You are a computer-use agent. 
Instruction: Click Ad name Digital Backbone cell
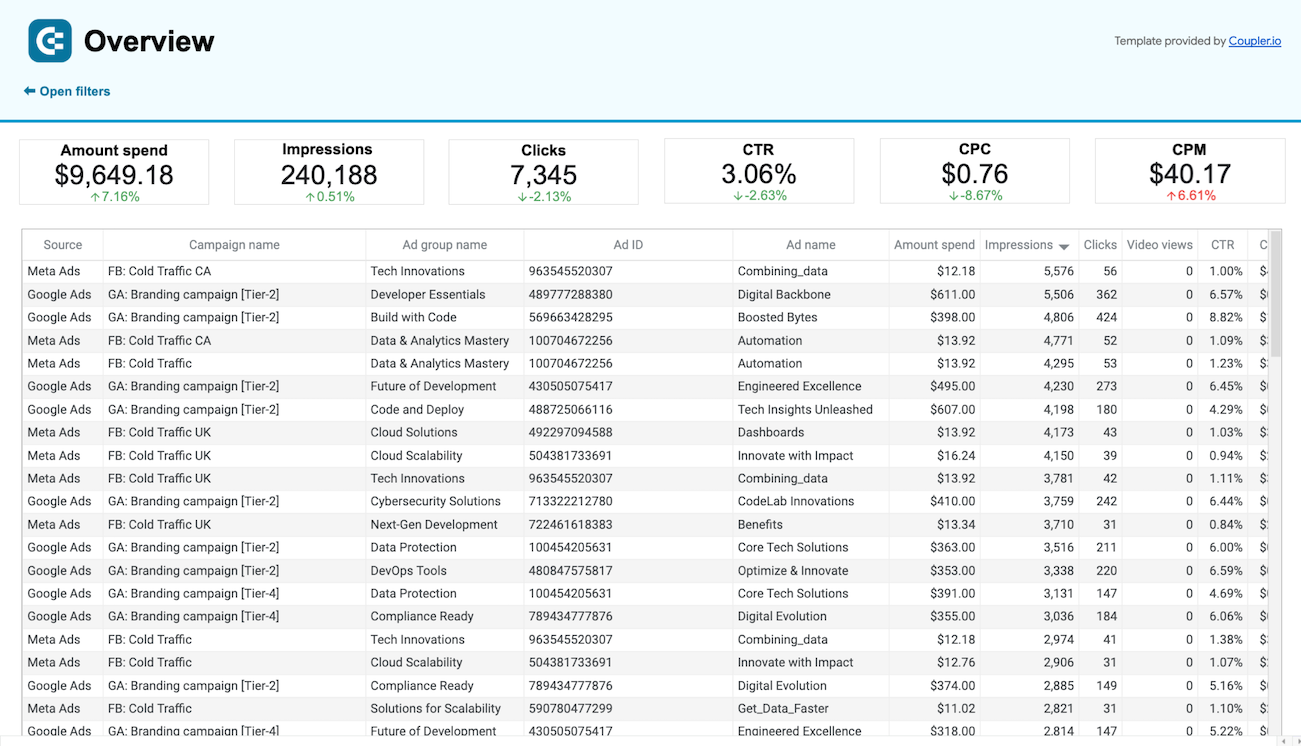779,295
